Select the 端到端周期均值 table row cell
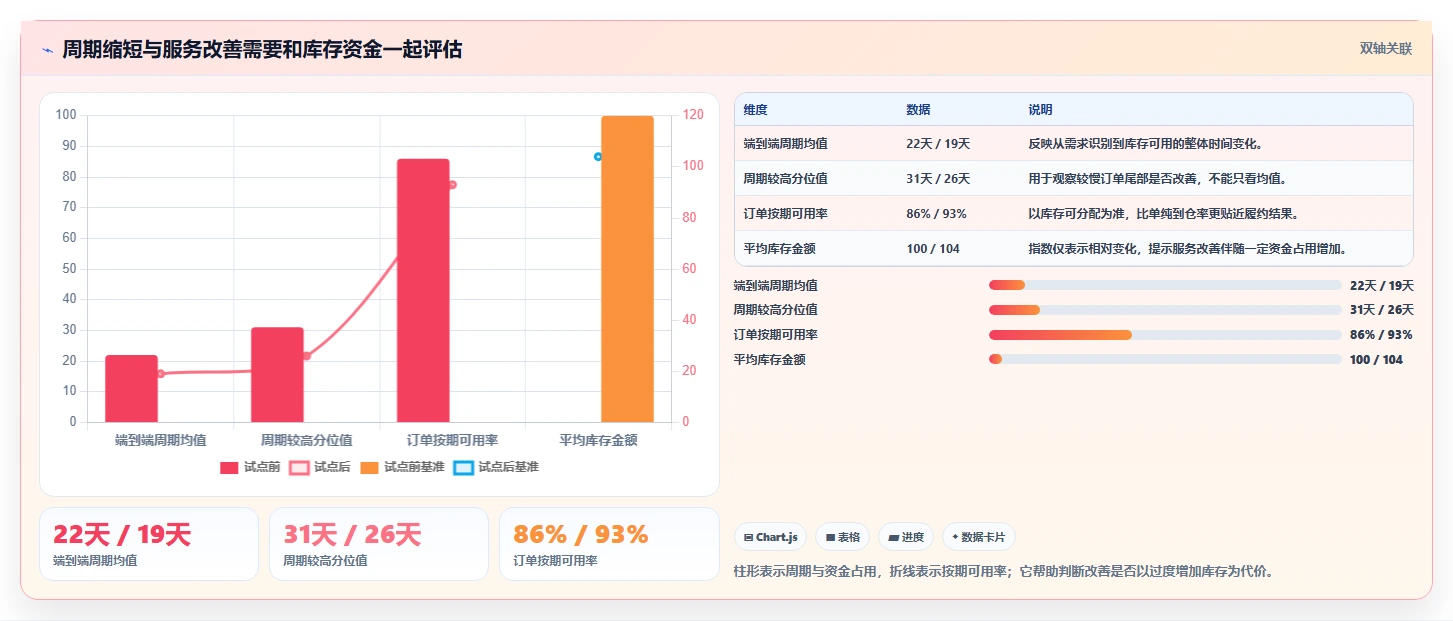This screenshot has width=1453, height=621. (x=785, y=144)
